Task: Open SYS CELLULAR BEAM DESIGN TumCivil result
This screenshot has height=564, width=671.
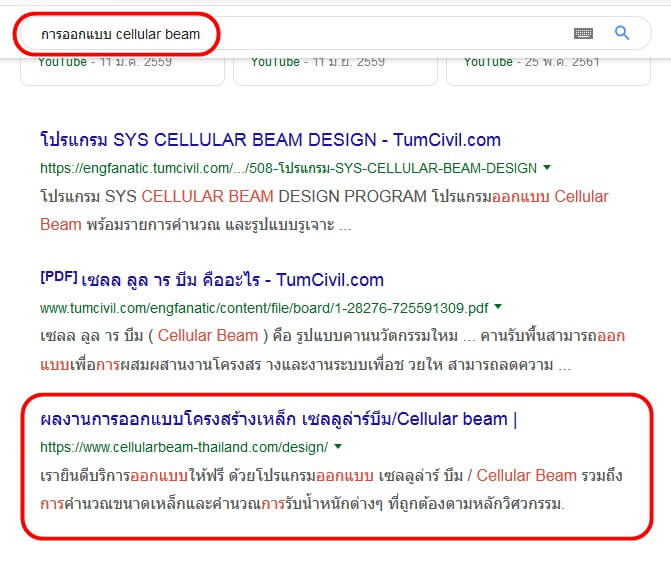Action: pyautogui.click(x=270, y=140)
